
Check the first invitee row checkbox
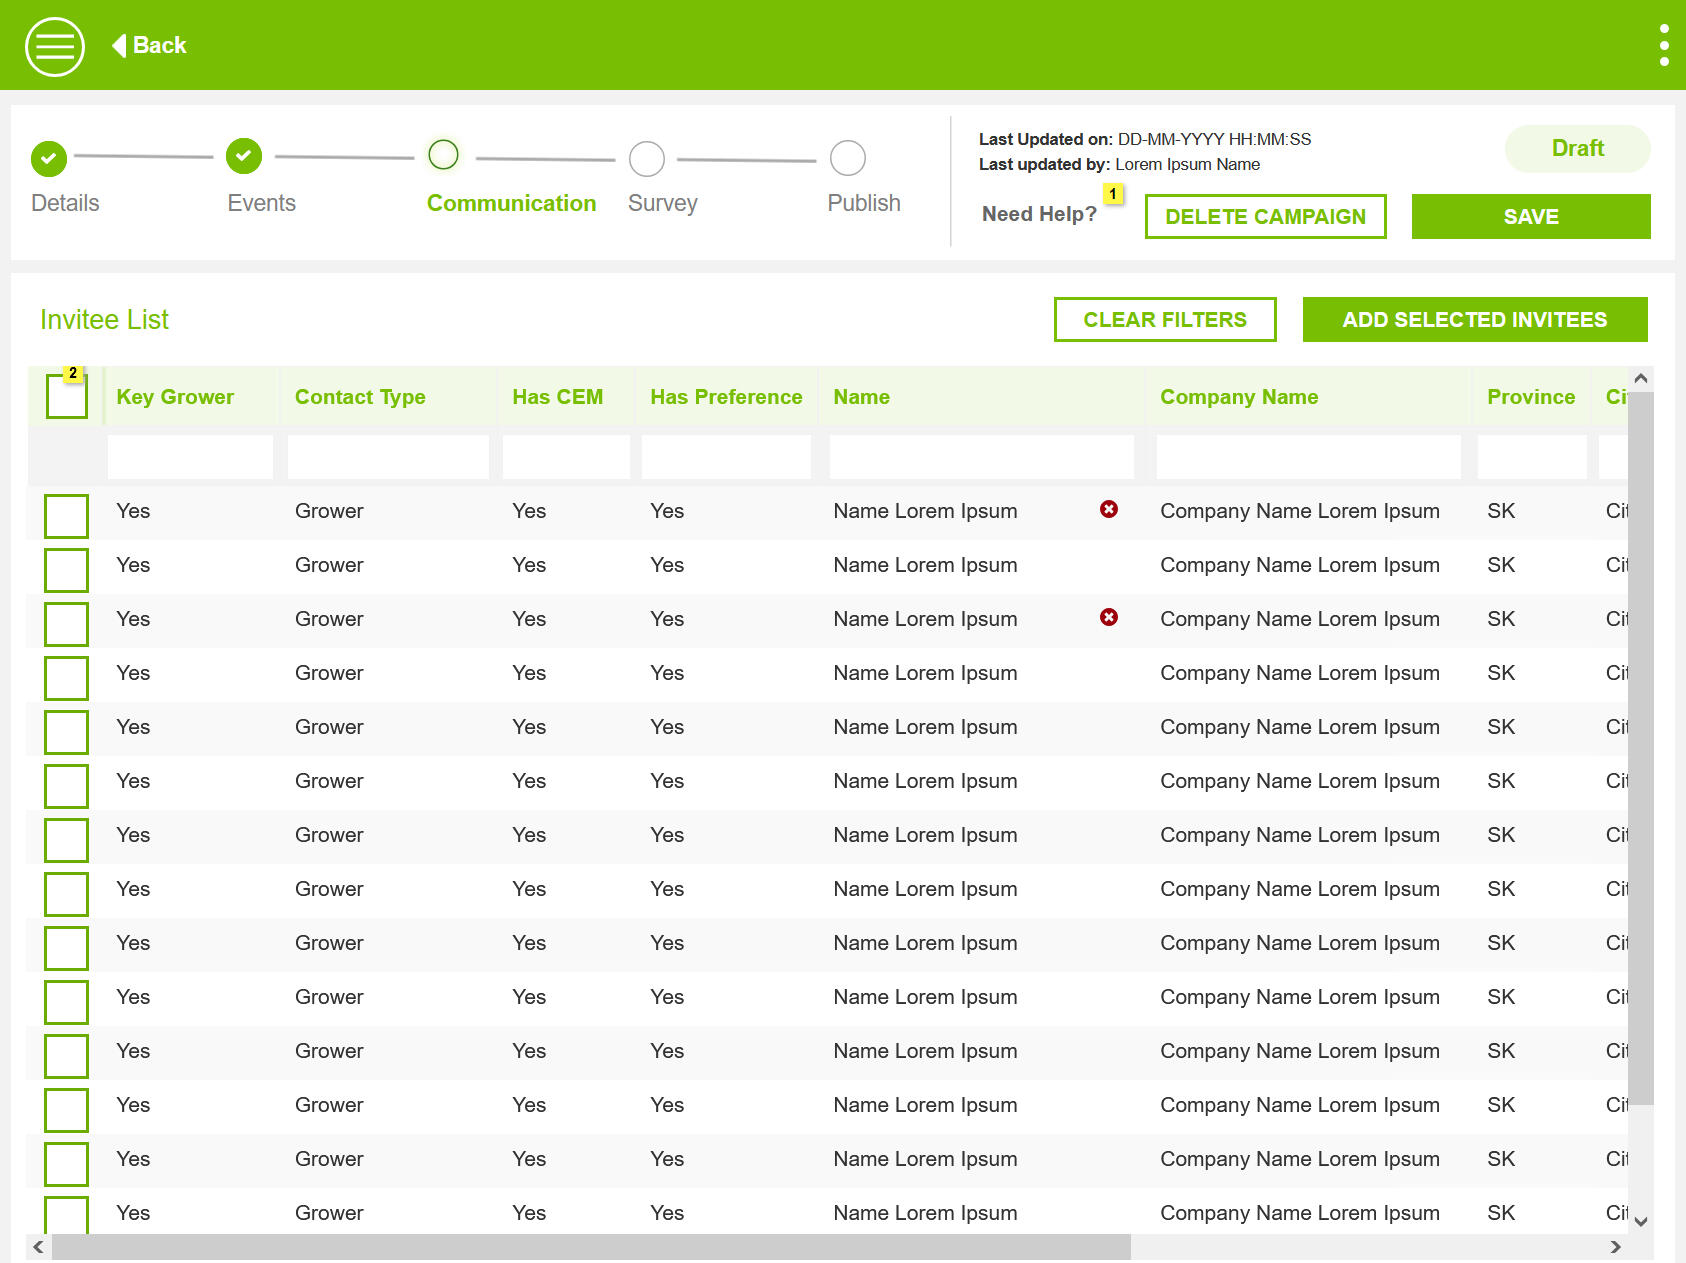tap(66, 516)
